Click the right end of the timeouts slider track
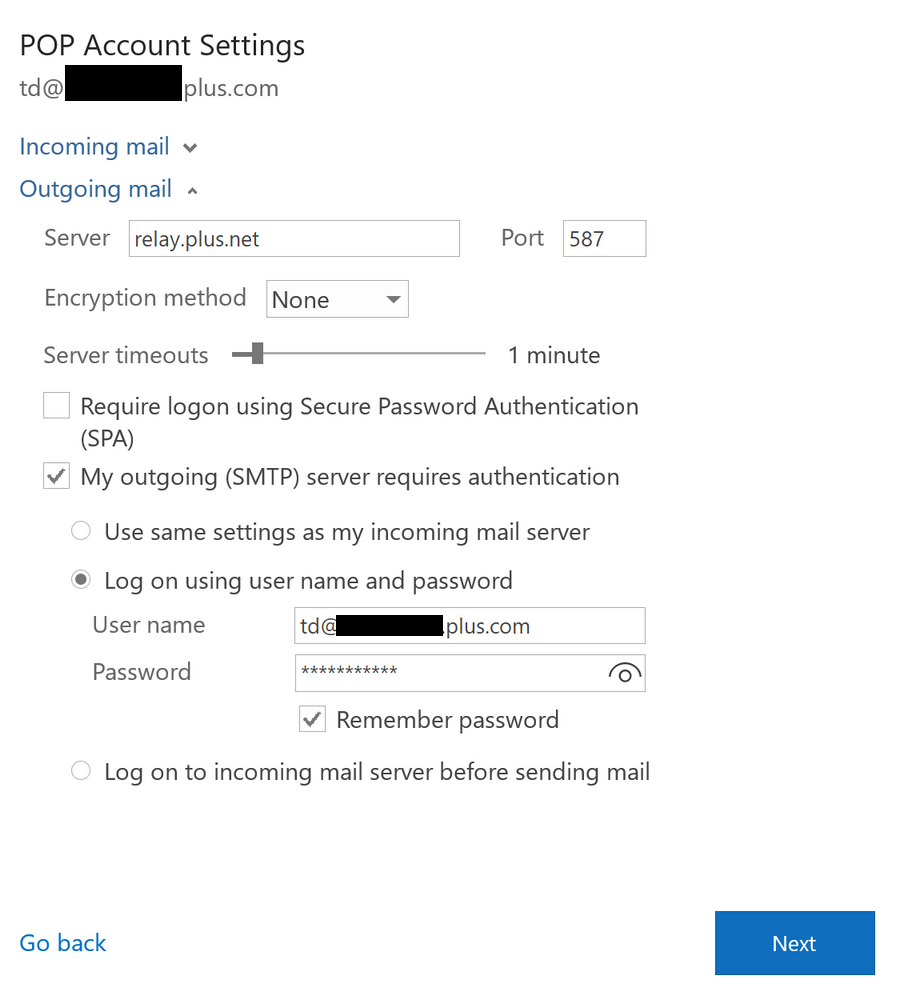Viewport: 901px width, 999px height. [x=481, y=354]
